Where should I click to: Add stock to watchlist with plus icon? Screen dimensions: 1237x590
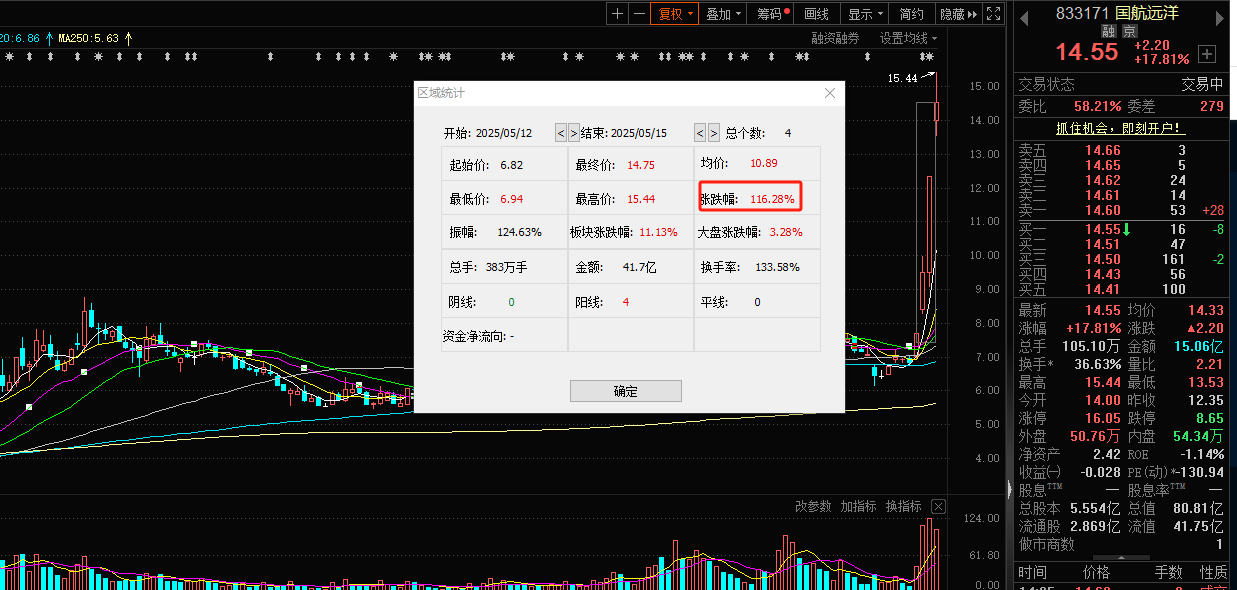coord(1207,54)
